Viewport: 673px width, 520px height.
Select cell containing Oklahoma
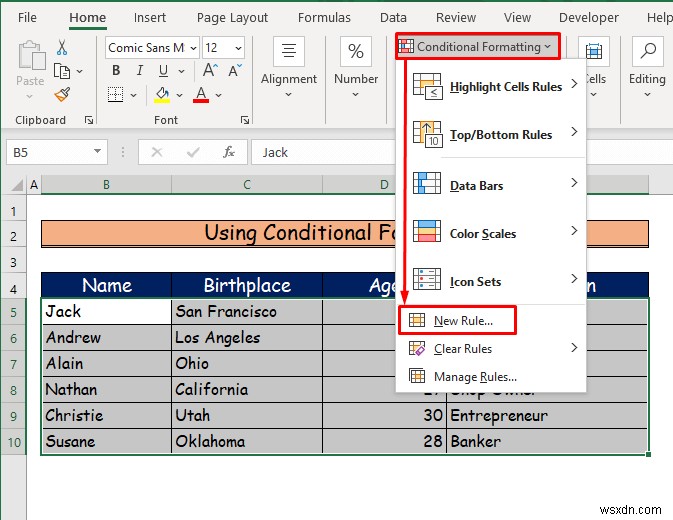tap(247, 441)
